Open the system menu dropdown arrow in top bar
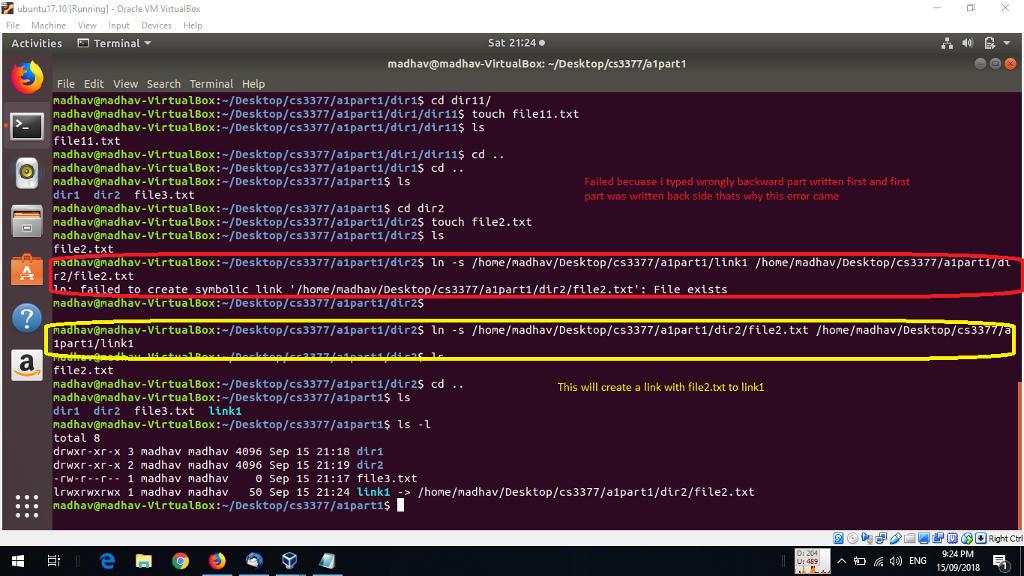The image size is (1024, 576). pyautogui.click(x=1007, y=43)
